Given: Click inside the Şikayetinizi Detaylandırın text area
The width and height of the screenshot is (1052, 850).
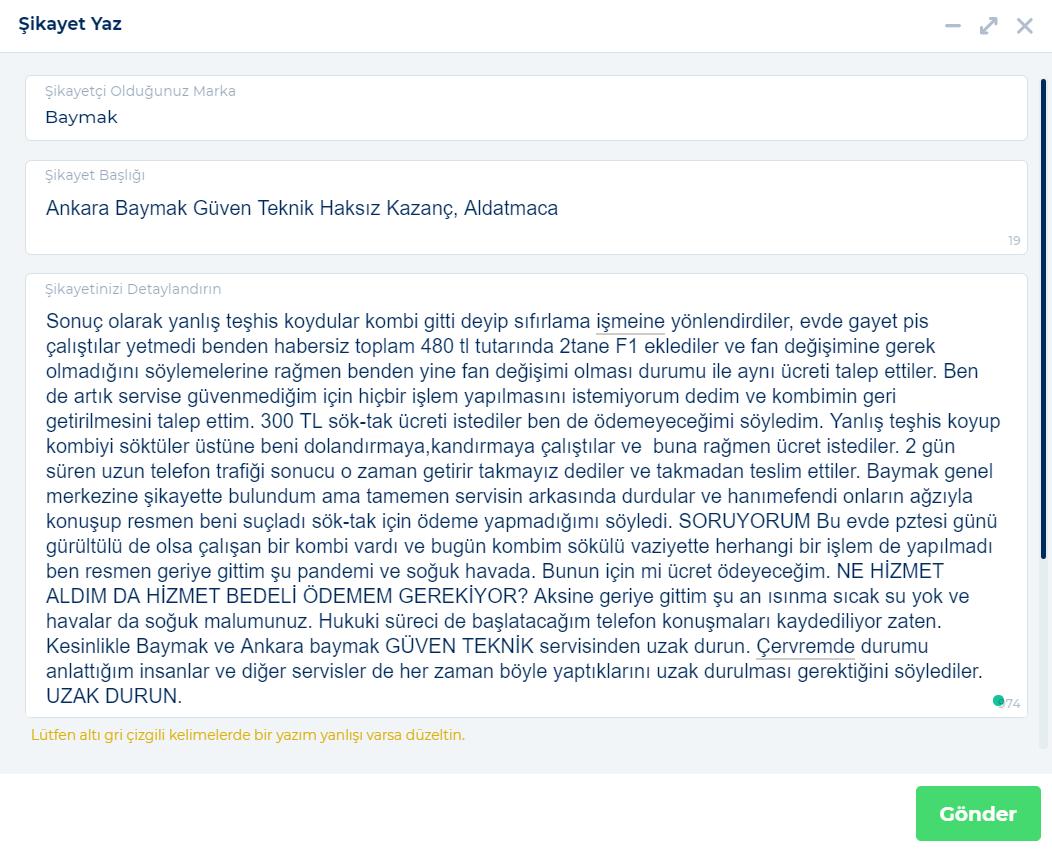Looking at the screenshot, I should click(x=526, y=495).
